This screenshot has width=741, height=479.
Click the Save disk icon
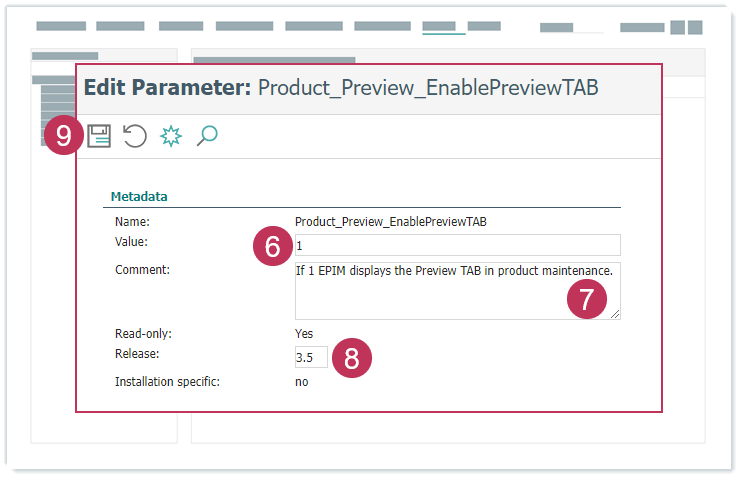coord(98,136)
